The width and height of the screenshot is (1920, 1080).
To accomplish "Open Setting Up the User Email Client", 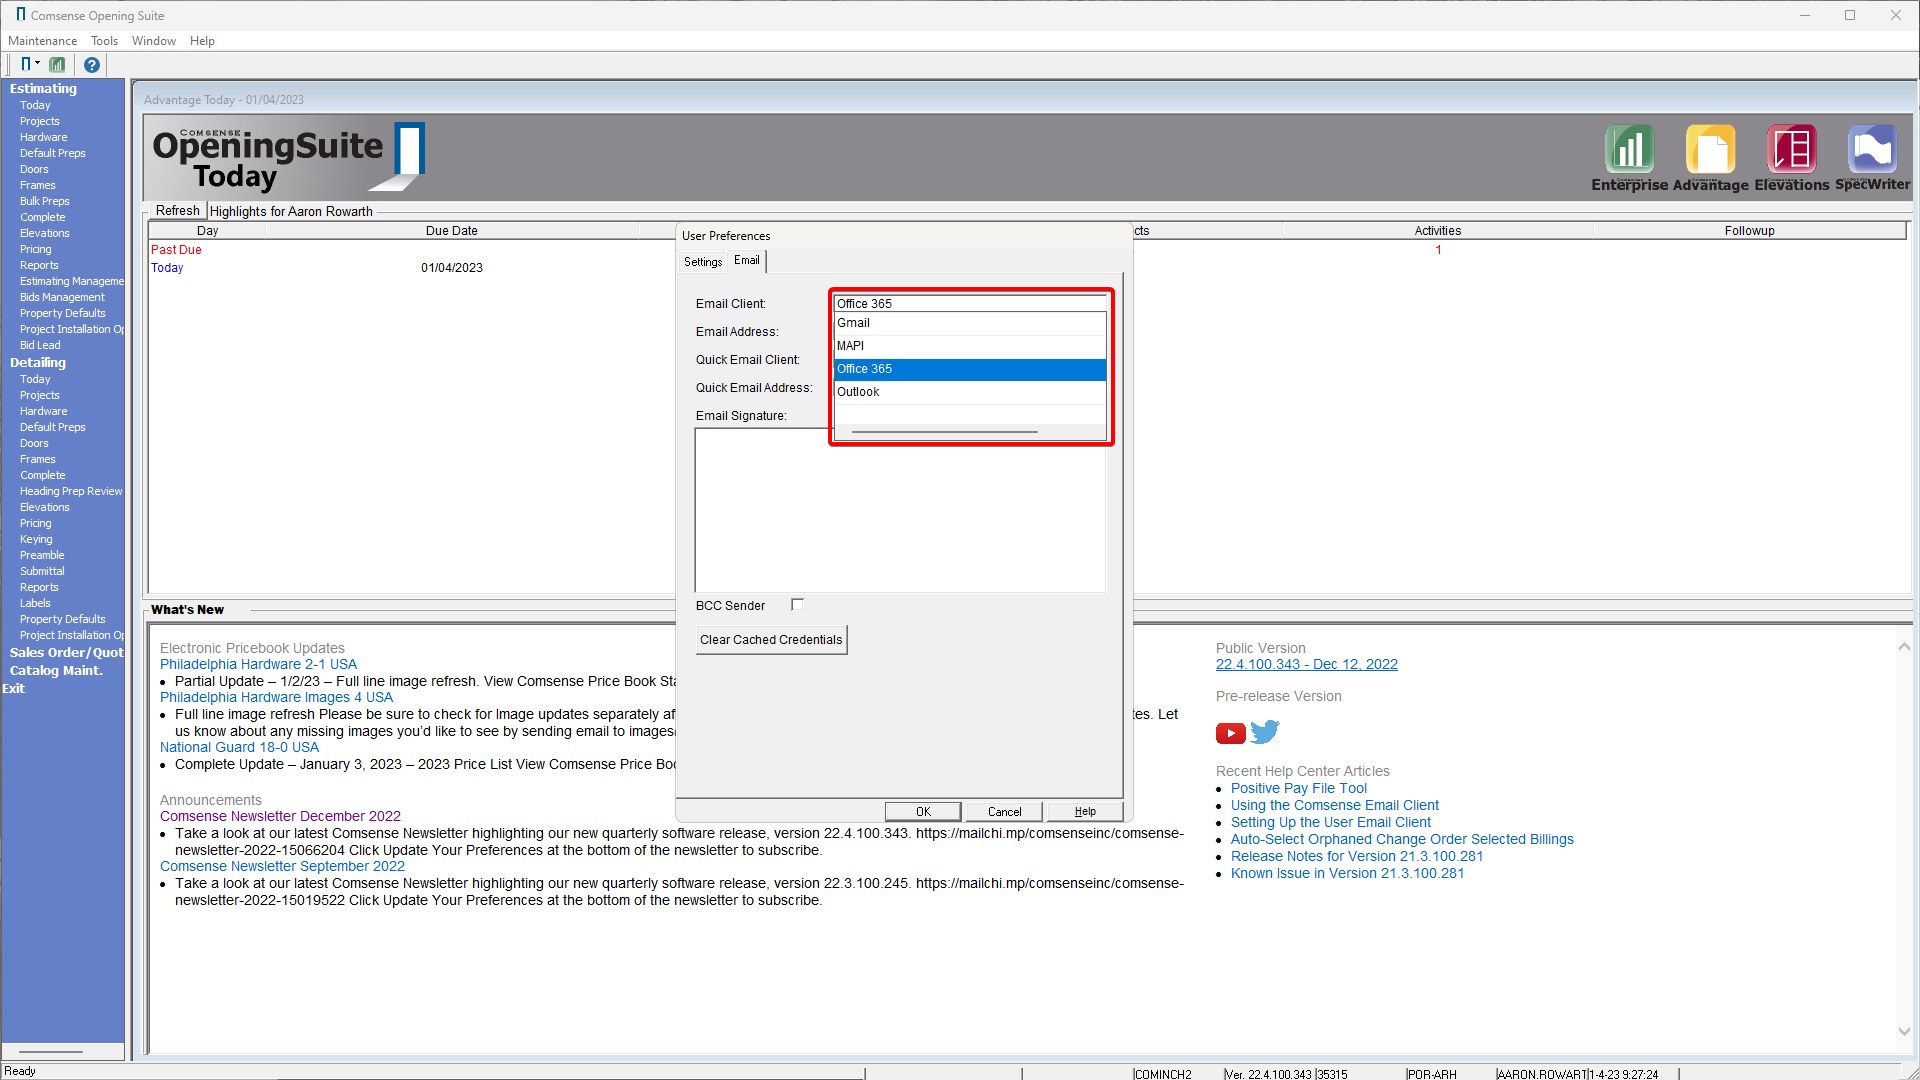I will (x=1331, y=822).
